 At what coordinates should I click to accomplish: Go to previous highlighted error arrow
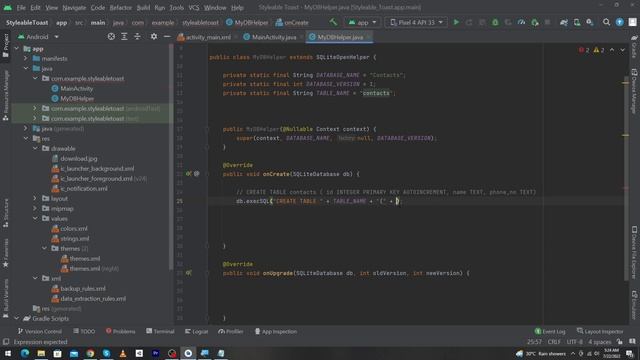pos(612,50)
